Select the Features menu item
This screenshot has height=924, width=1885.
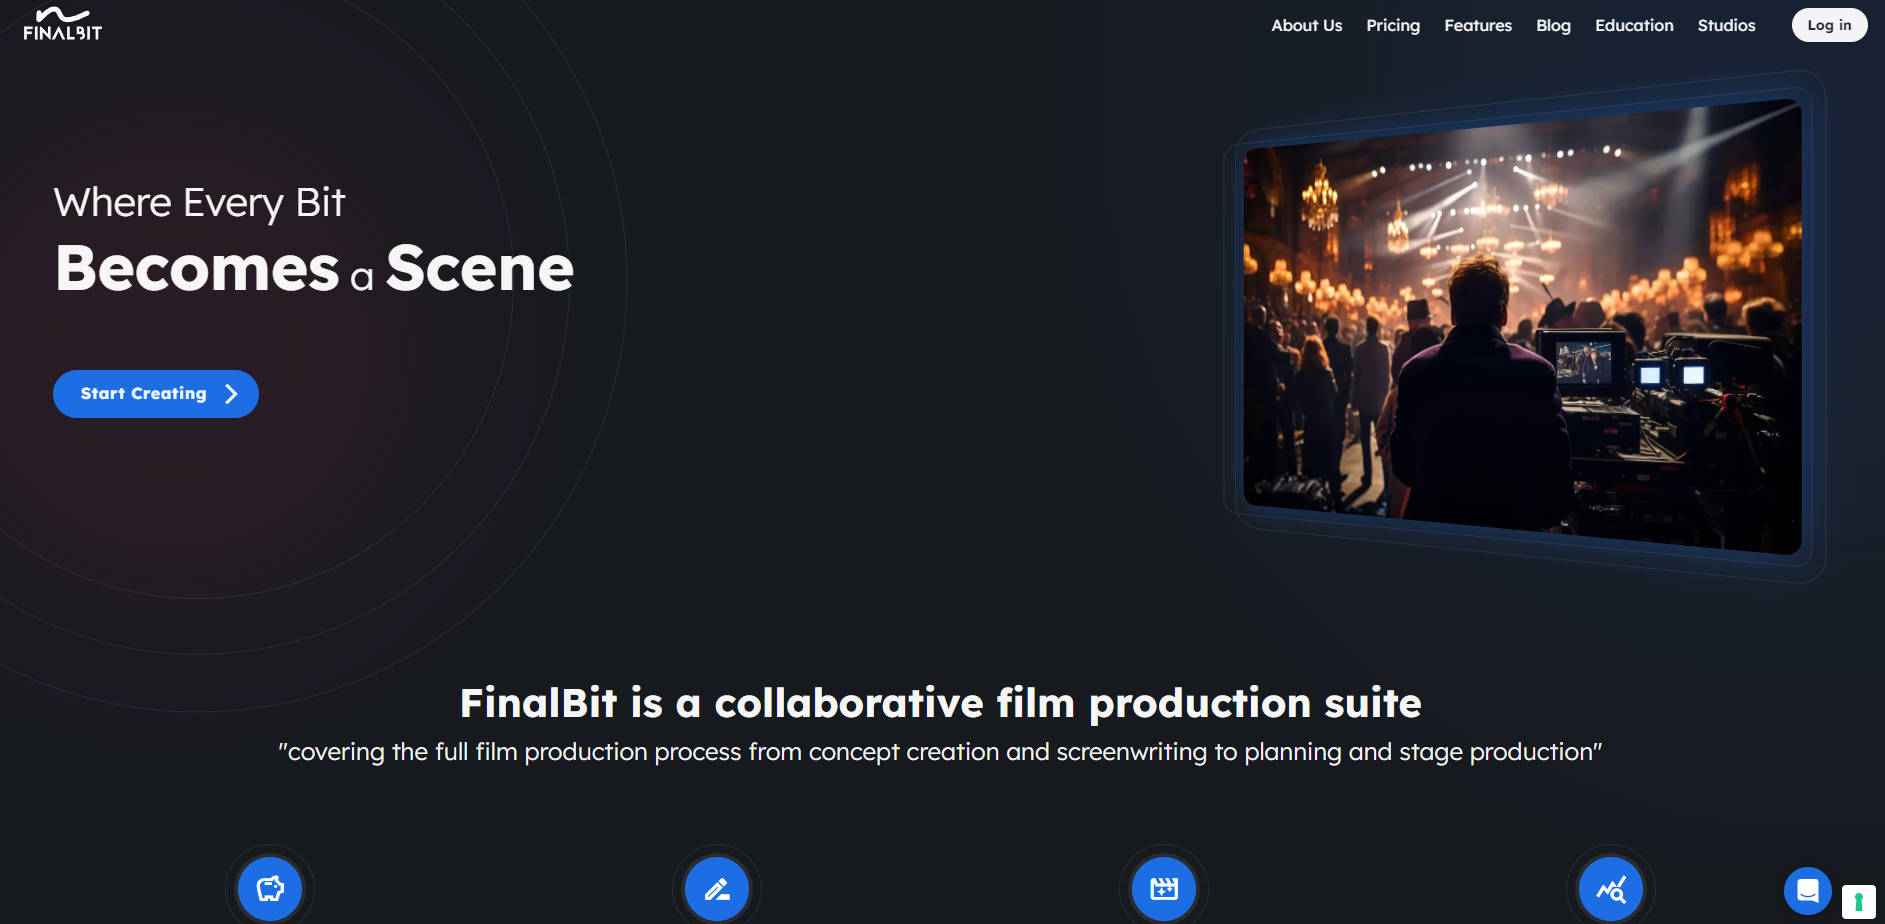(1478, 25)
